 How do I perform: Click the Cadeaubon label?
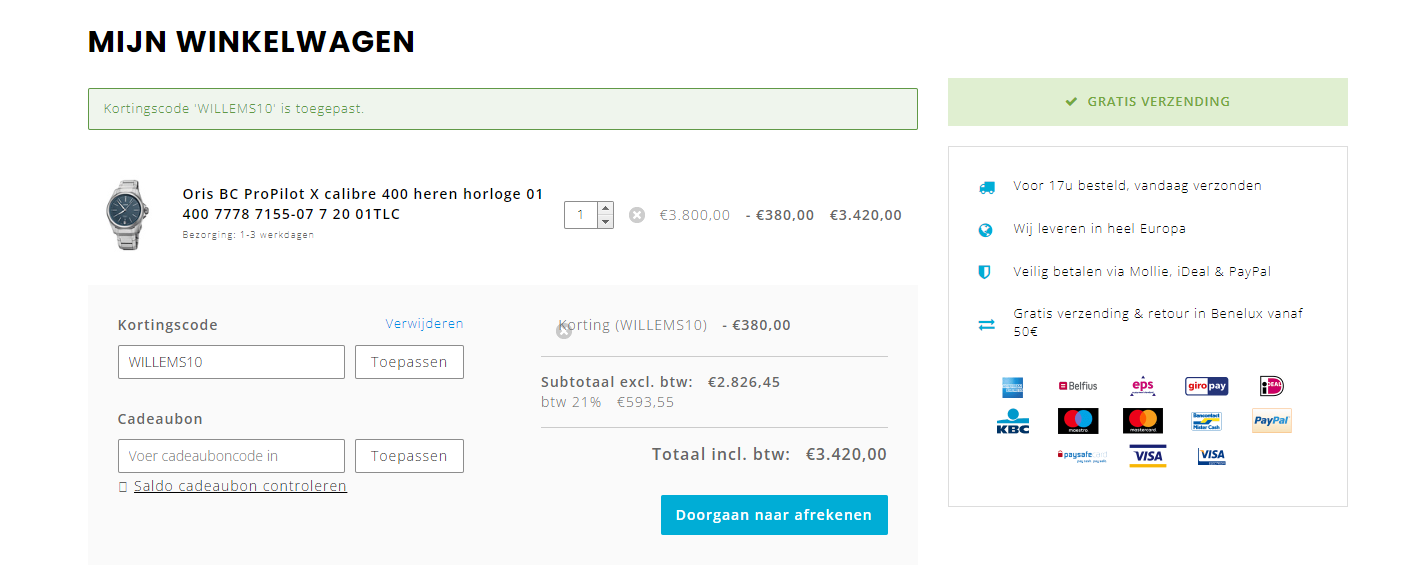[160, 419]
